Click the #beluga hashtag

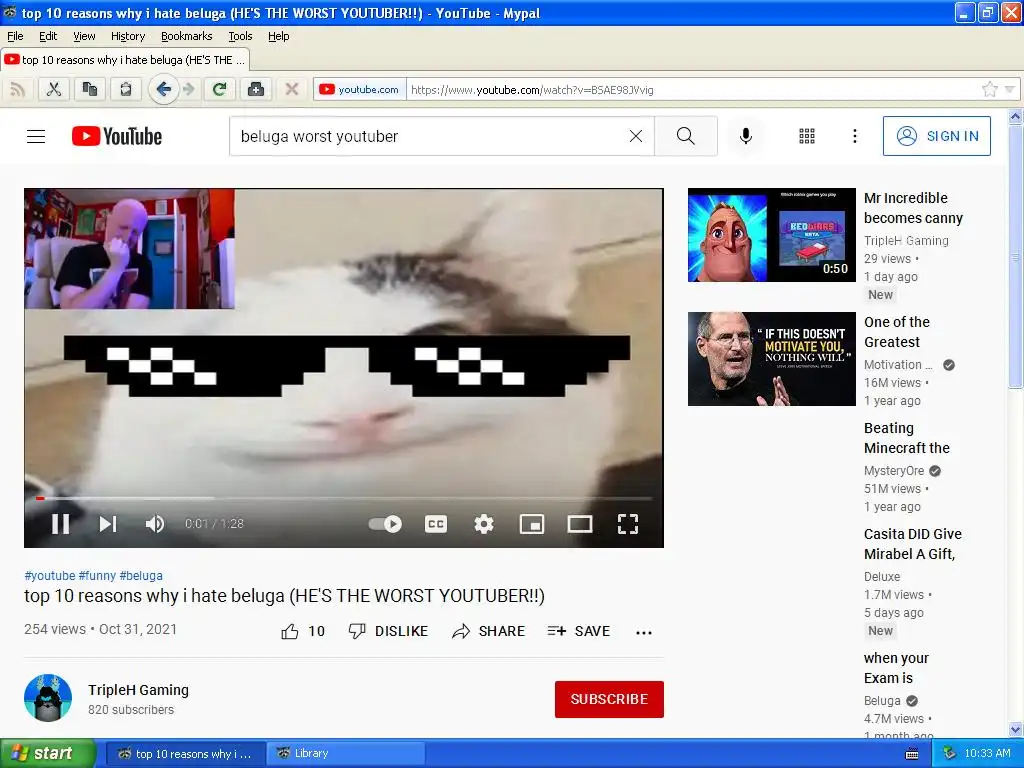pos(141,575)
